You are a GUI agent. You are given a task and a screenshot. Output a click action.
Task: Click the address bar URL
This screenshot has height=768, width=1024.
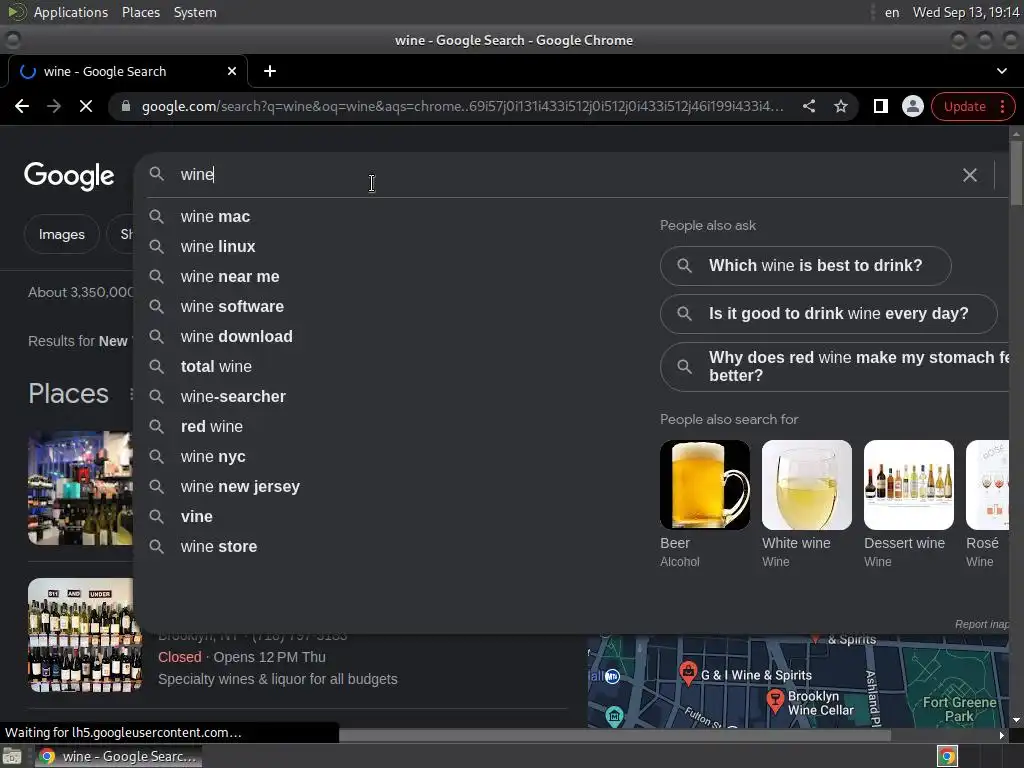coord(462,106)
